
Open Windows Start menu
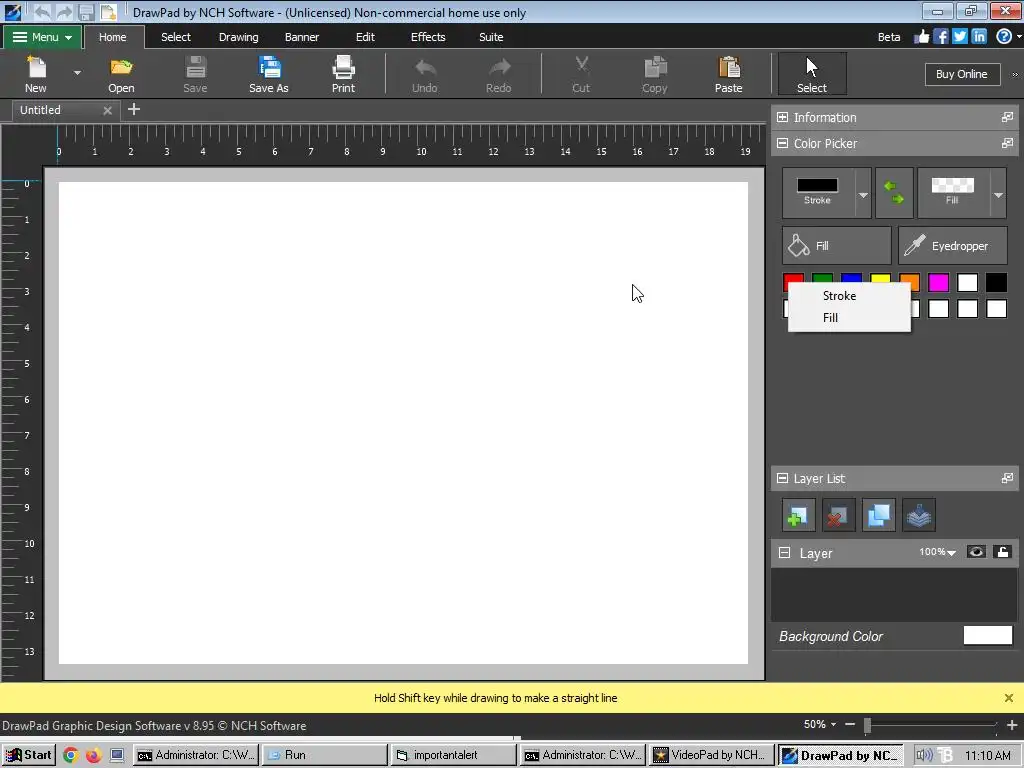click(29, 755)
